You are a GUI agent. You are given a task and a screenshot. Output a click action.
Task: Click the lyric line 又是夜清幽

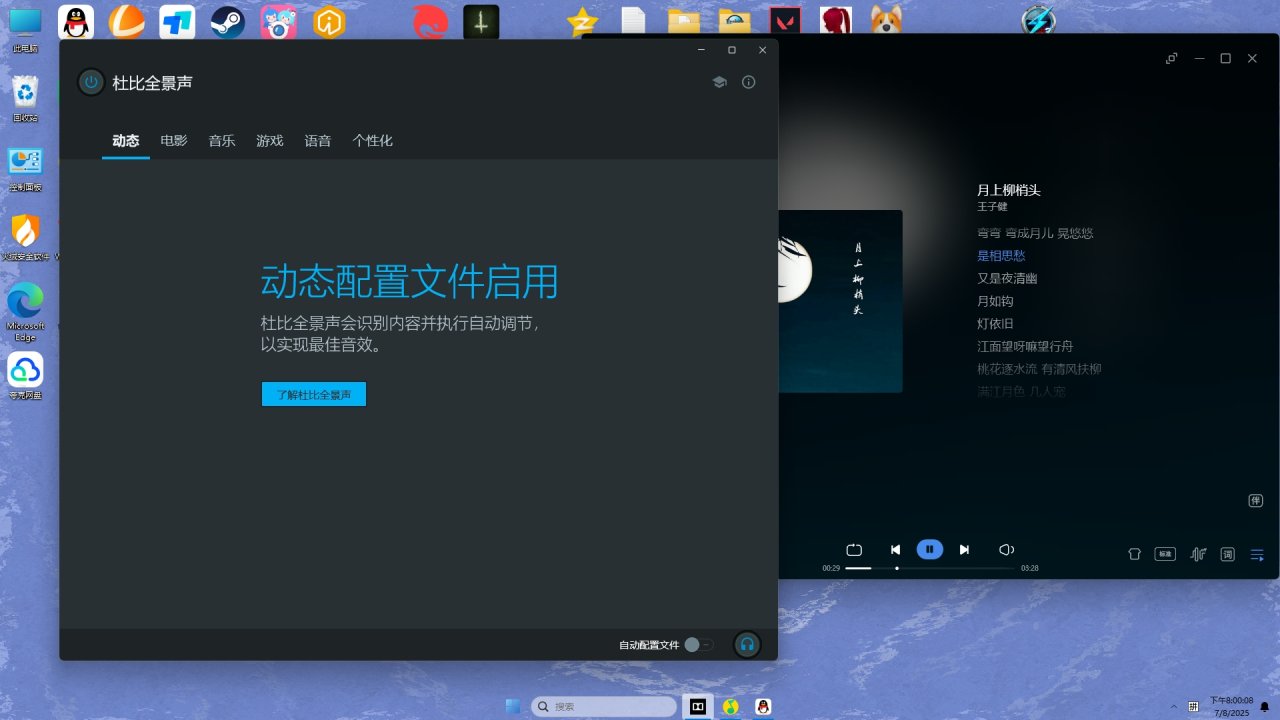click(1007, 278)
